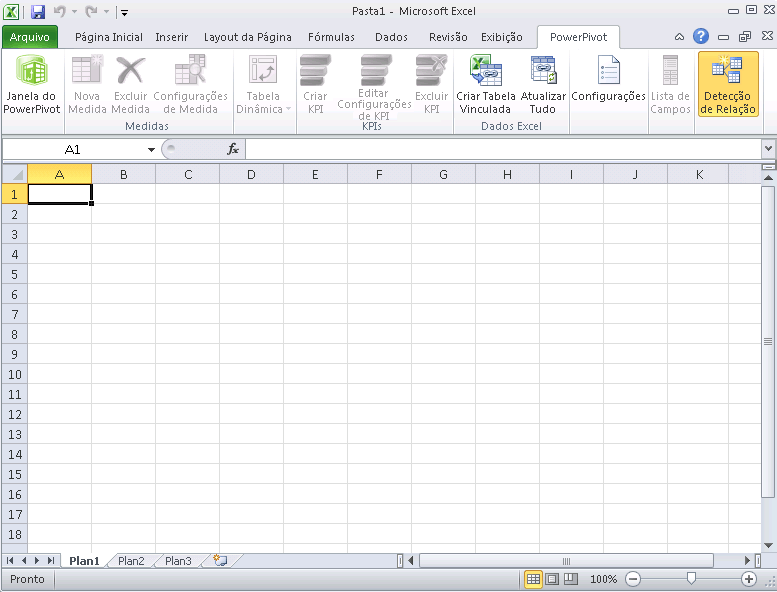Viewport: 777px width, 592px height.
Task: Click the horizontal scrollbar left arrow
Action: click(410, 561)
